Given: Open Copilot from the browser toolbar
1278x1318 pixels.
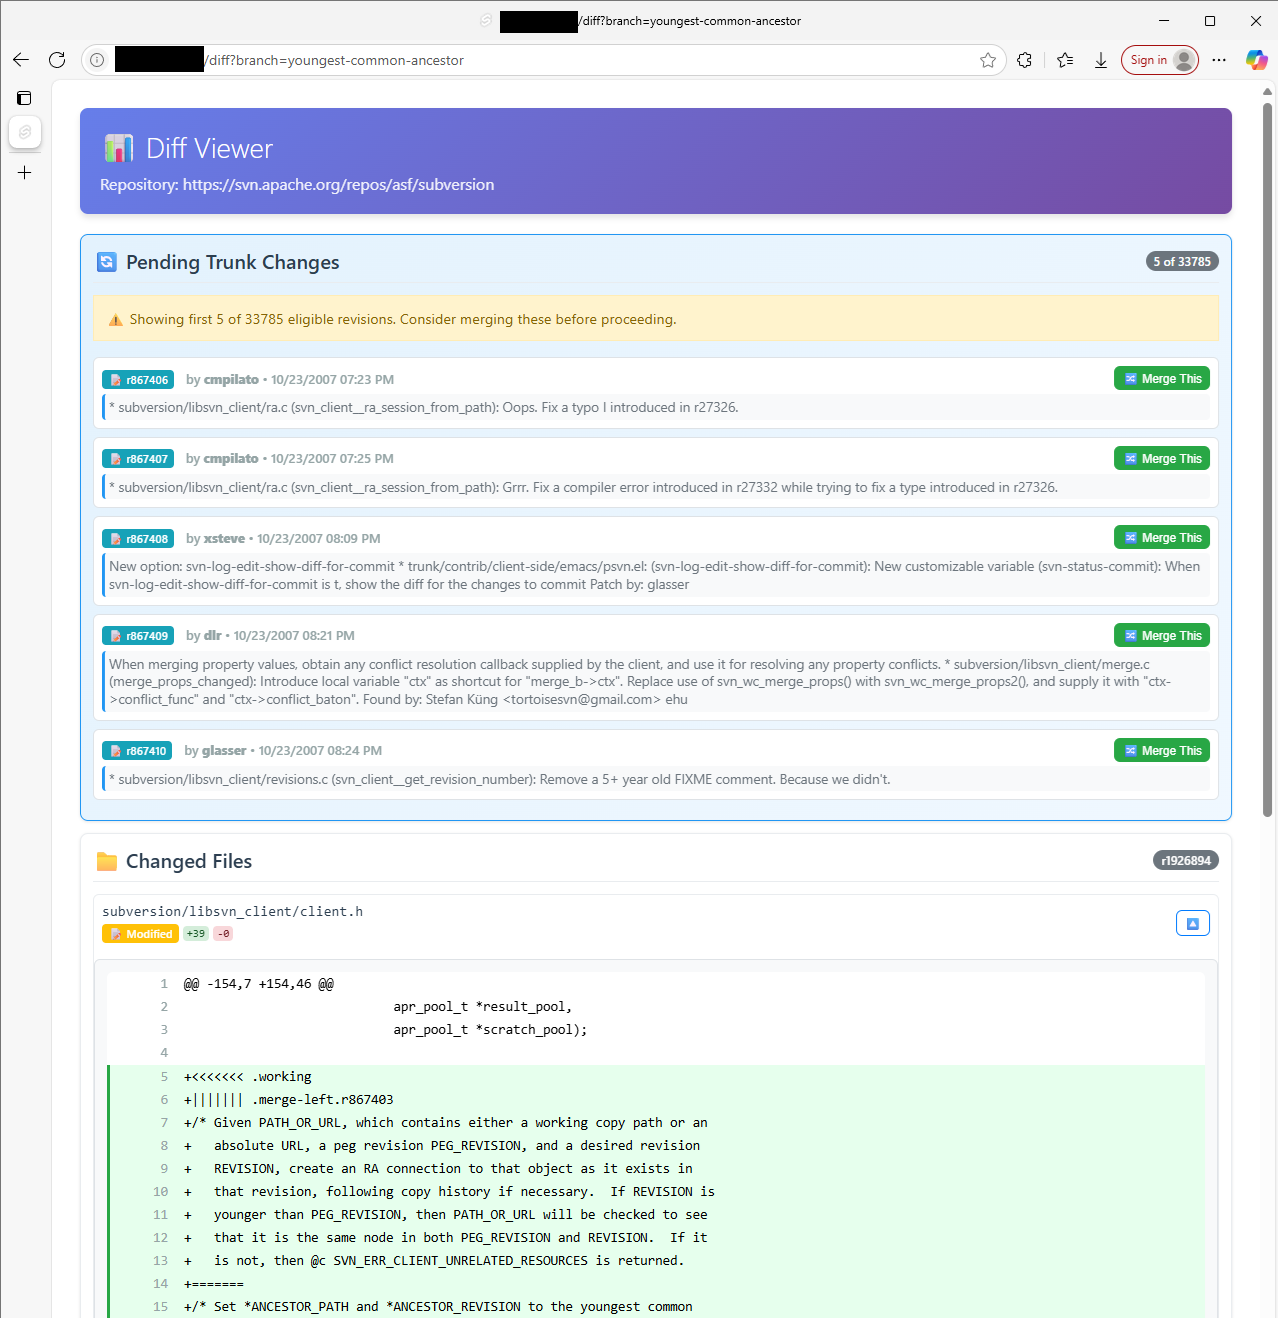Looking at the screenshot, I should 1256,60.
